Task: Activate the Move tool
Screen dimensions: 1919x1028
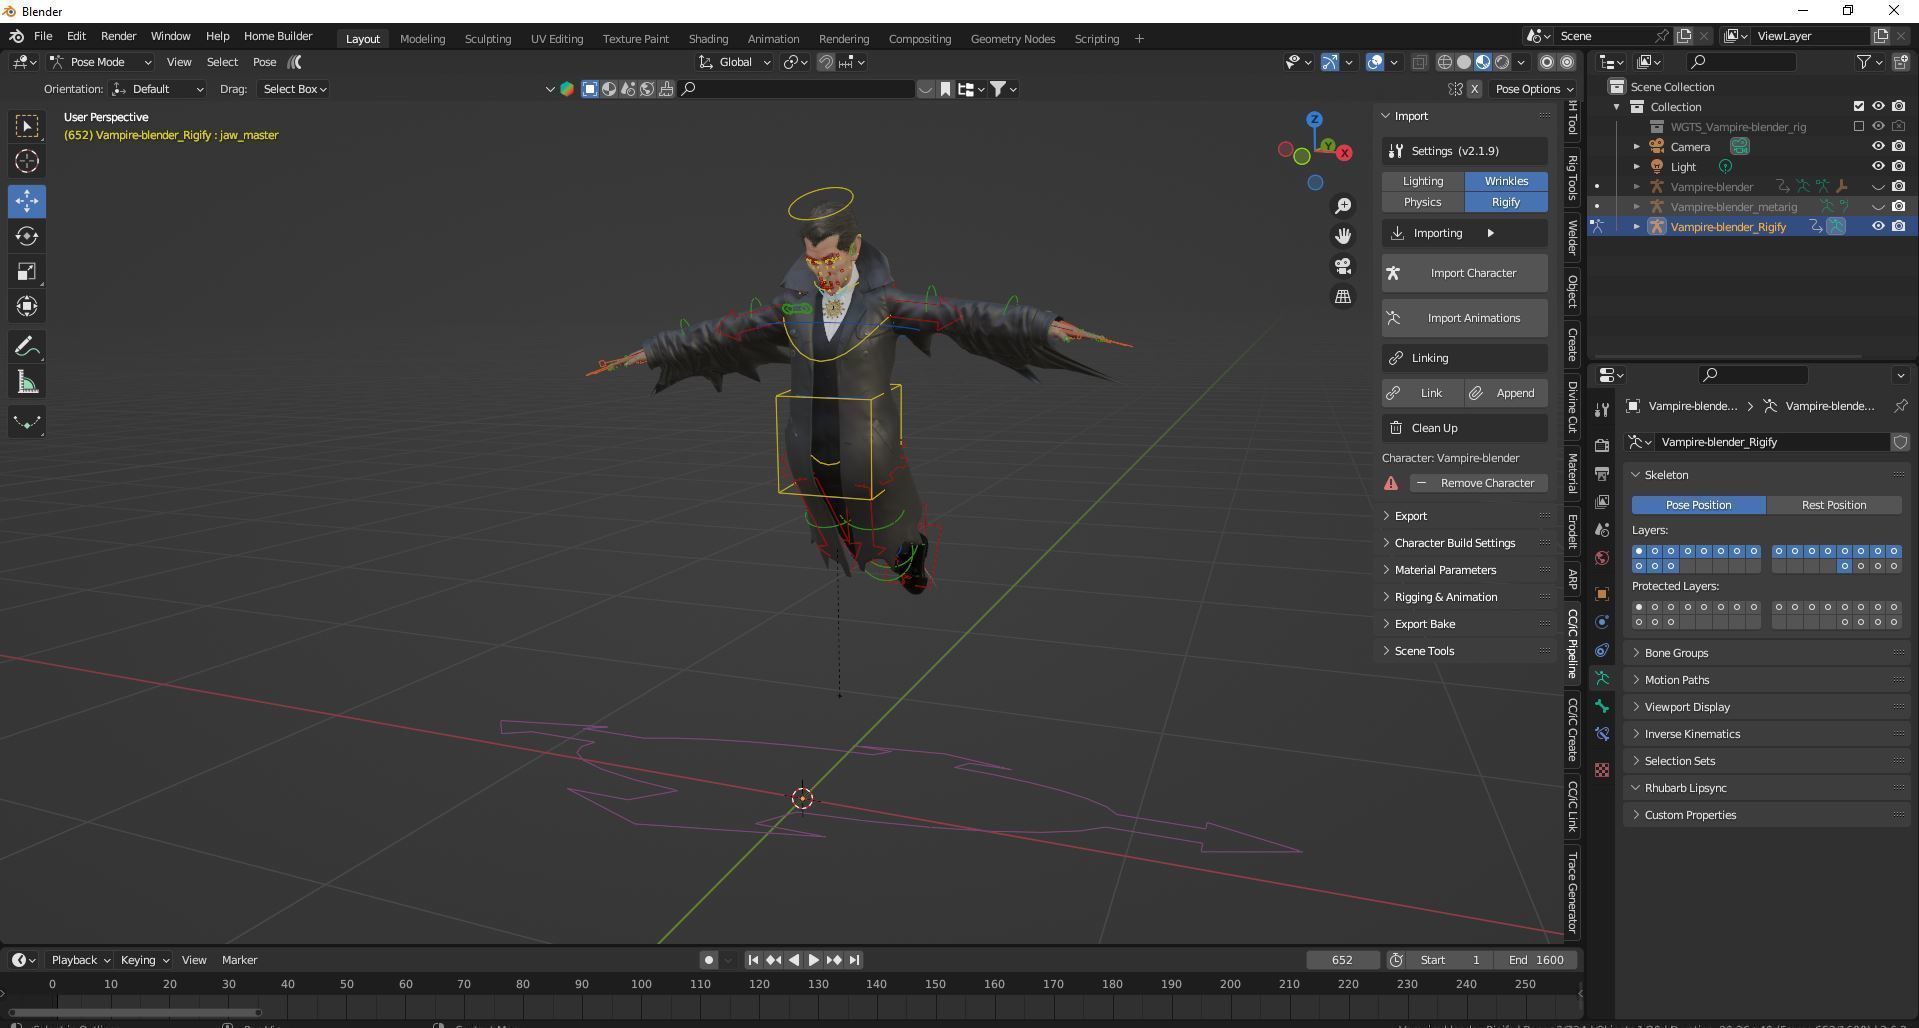Action: (27, 201)
